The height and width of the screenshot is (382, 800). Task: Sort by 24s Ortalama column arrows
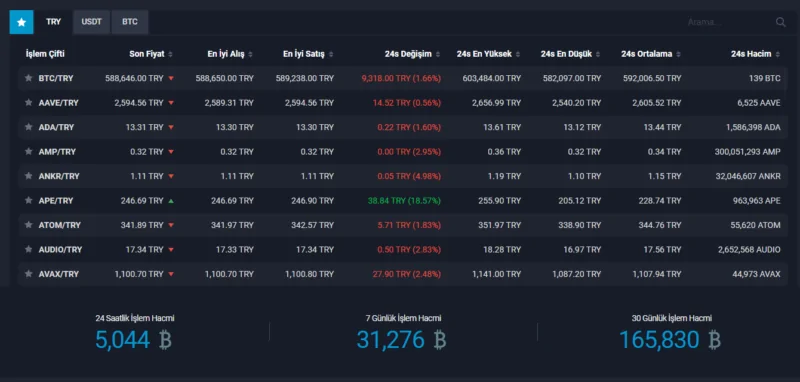678,55
